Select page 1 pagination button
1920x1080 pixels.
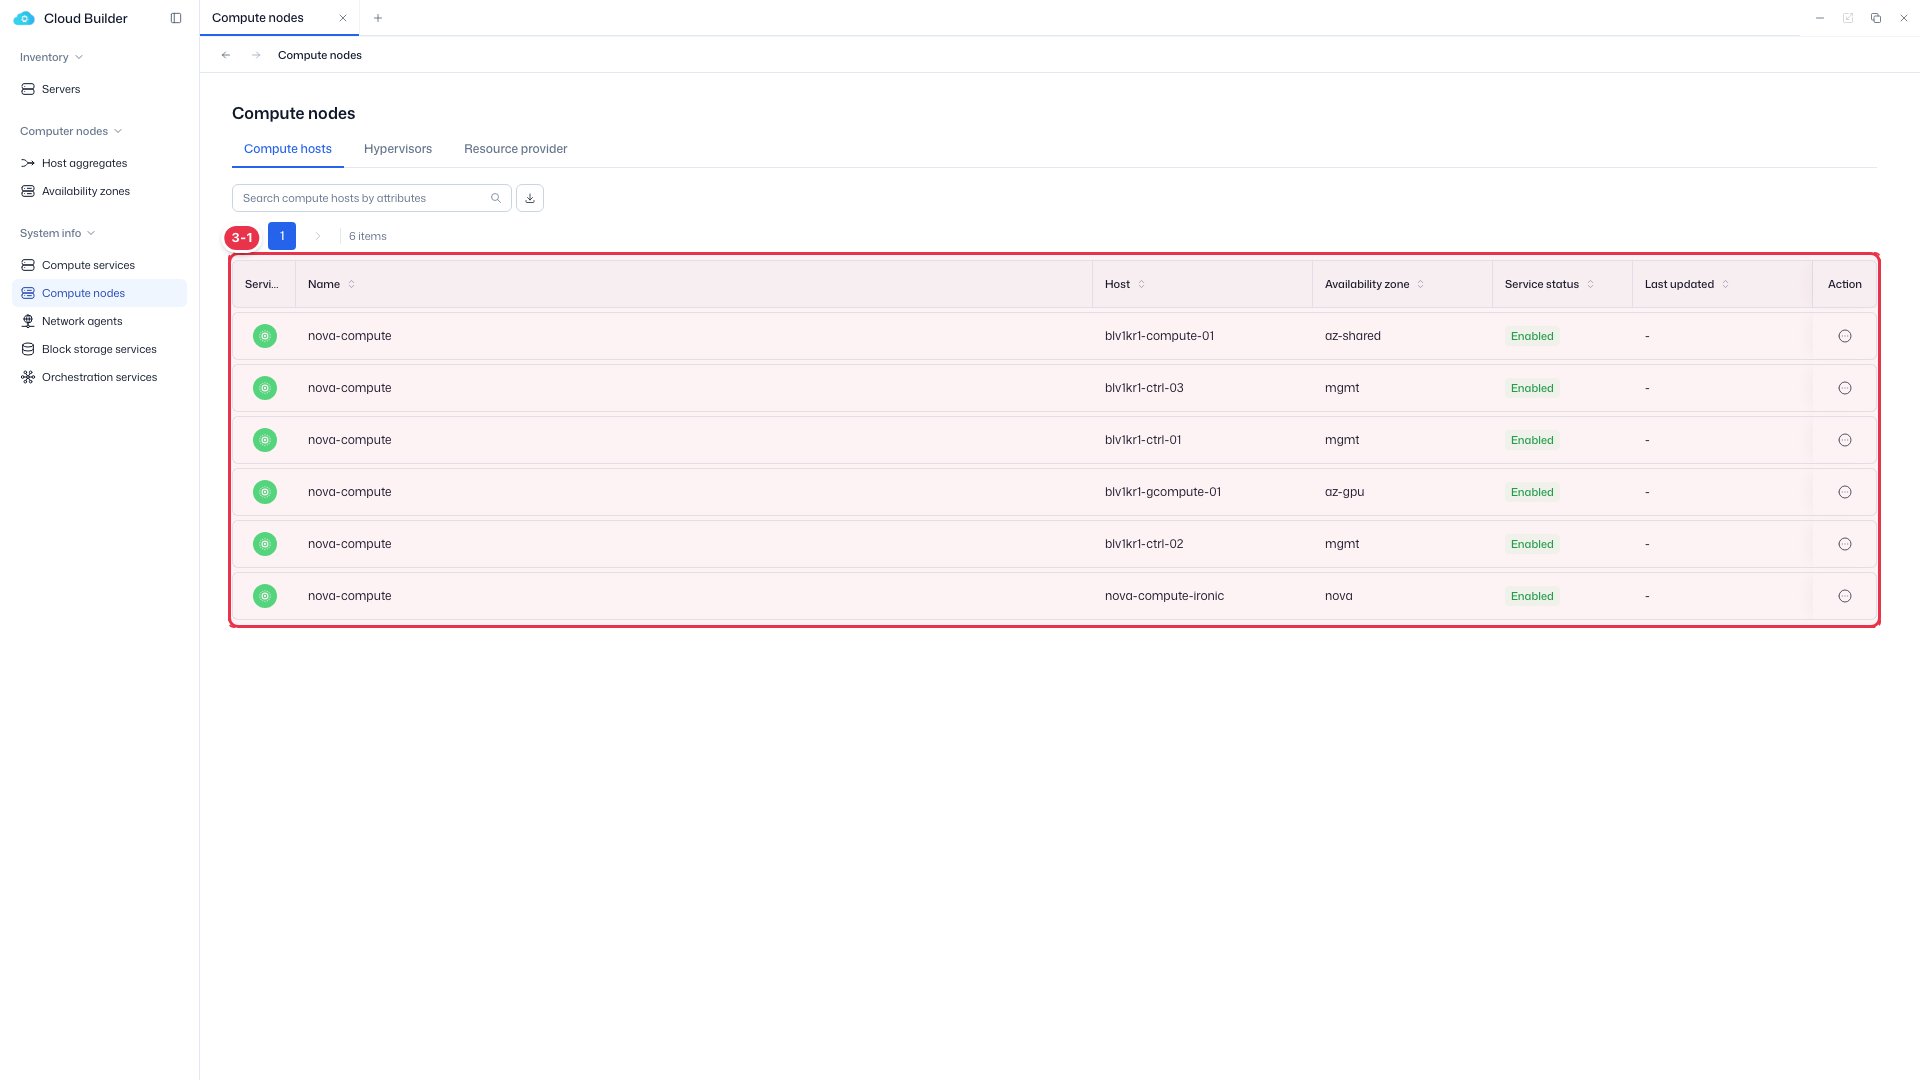[x=282, y=236]
